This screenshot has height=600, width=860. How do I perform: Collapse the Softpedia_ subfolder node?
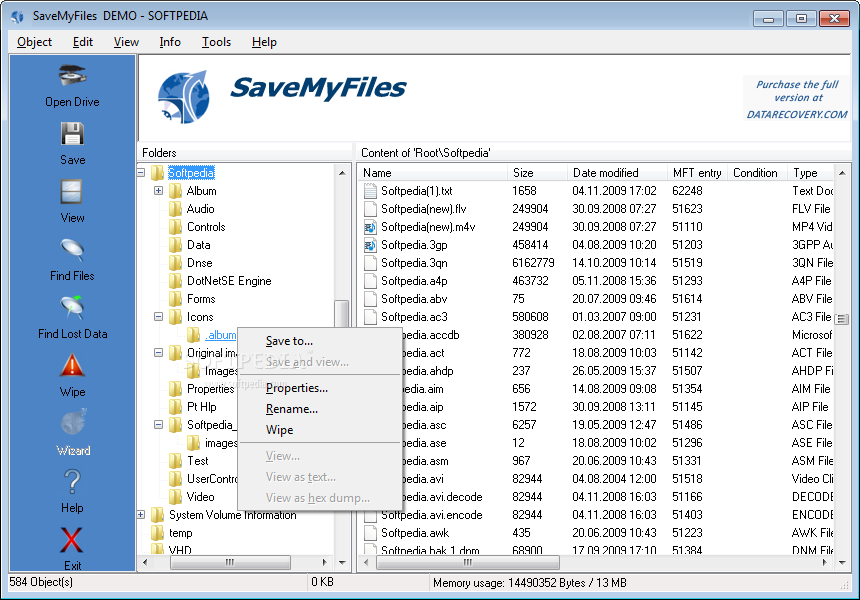159,424
